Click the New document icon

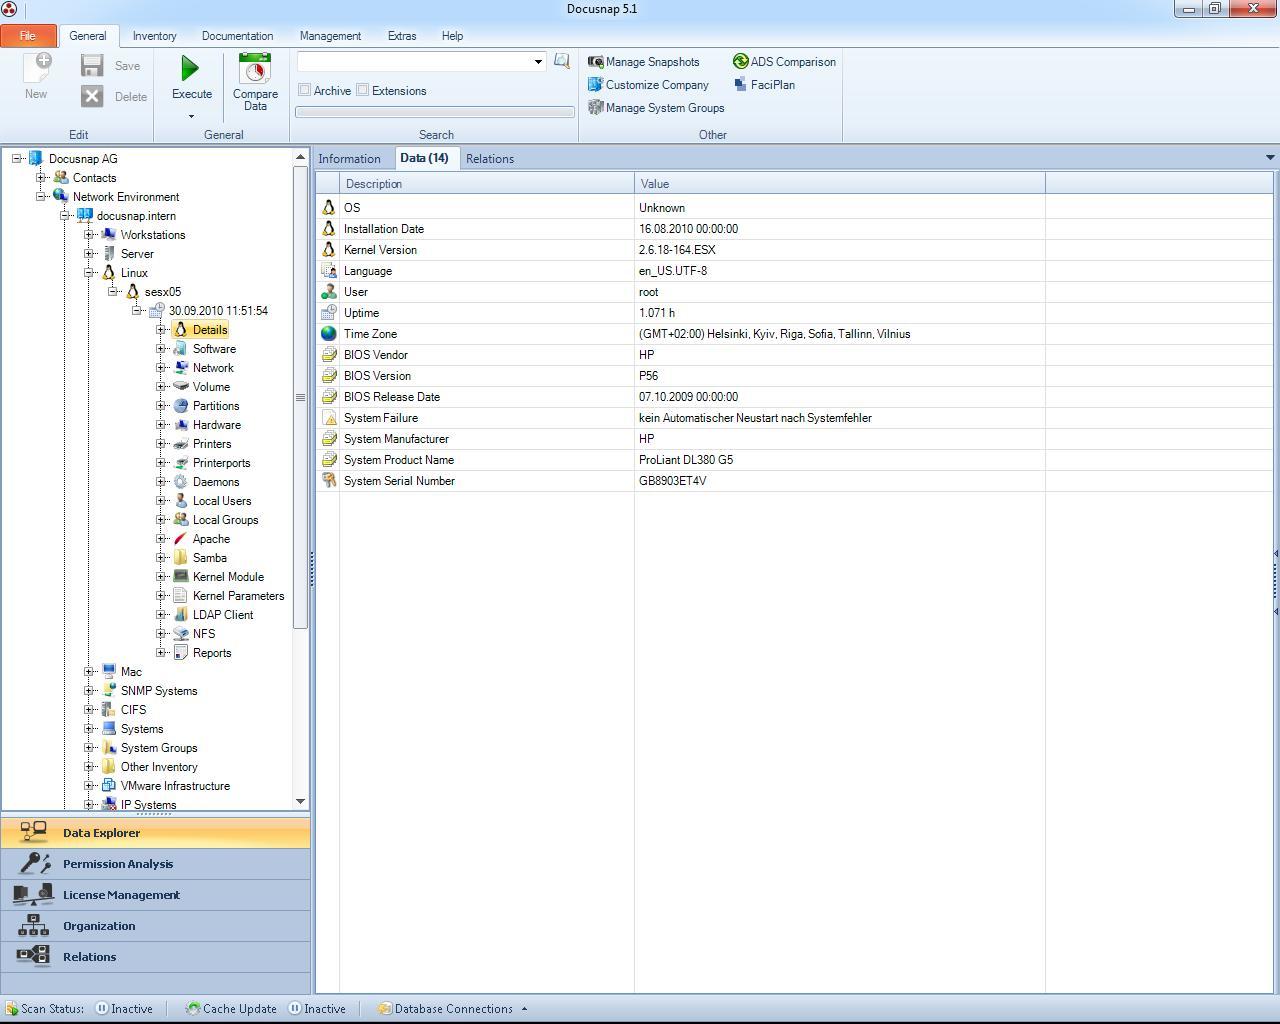[36, 67]
